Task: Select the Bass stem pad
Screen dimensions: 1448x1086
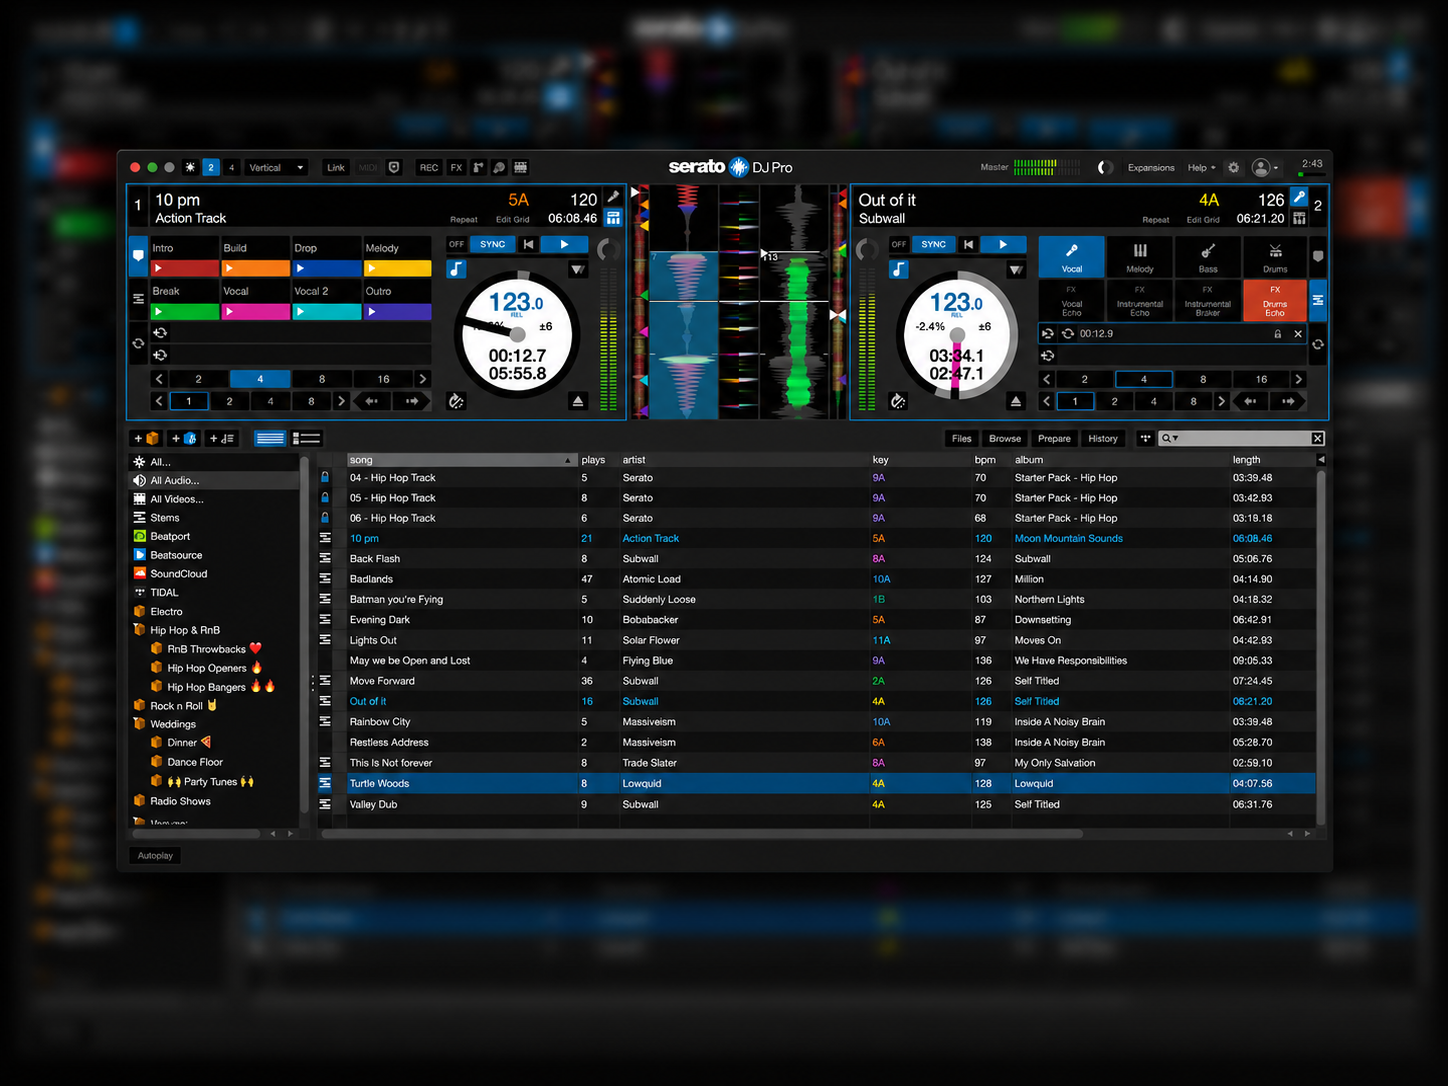Action: 1208,257
